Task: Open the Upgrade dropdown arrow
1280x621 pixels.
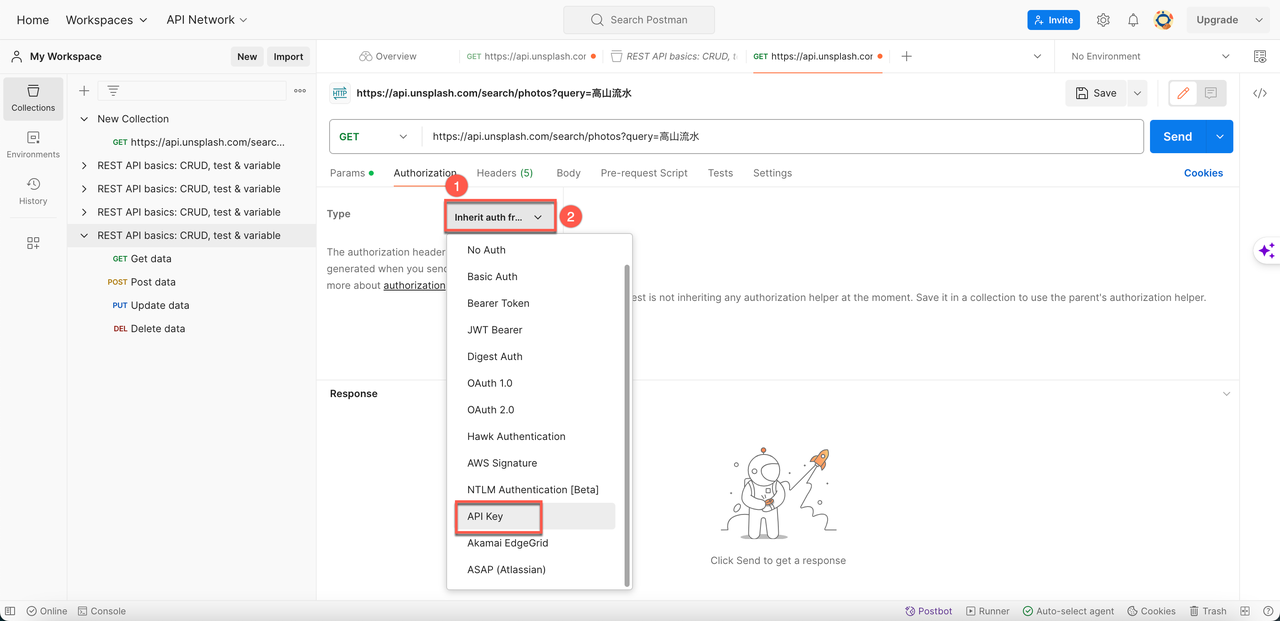Action: tap(1257, 20)
